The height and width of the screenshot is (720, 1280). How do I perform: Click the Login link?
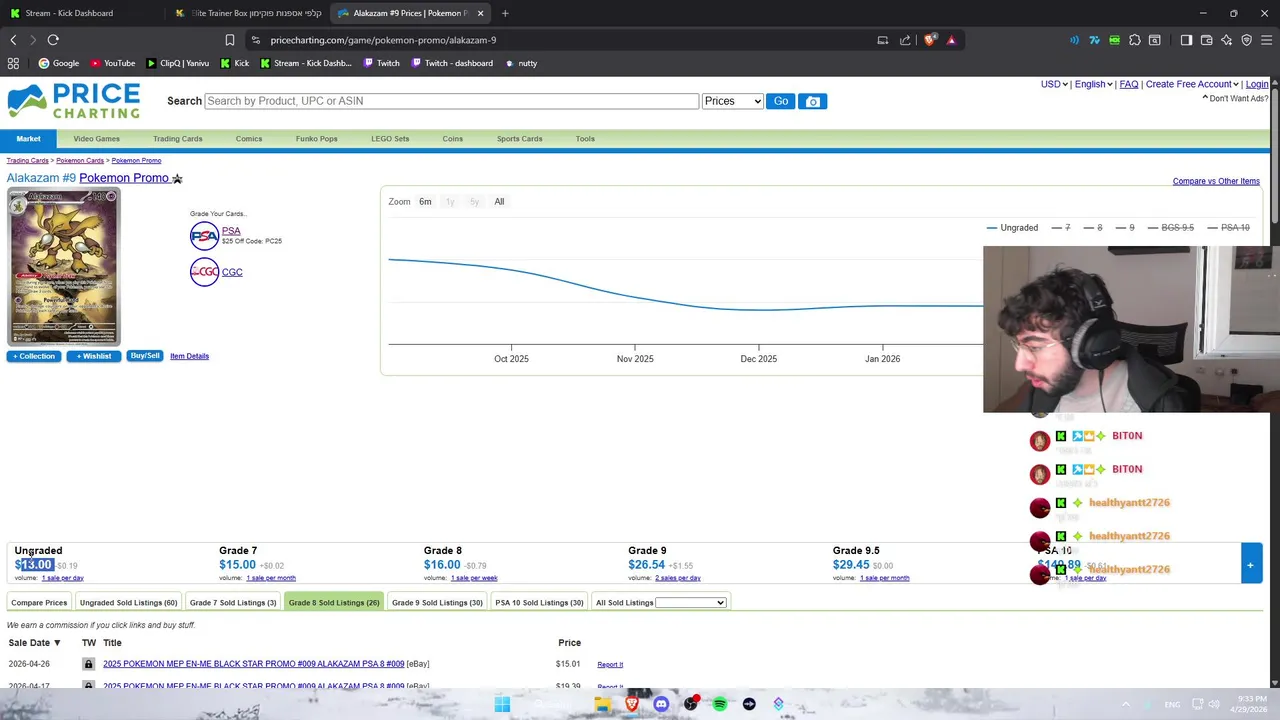pos(1257,84)
